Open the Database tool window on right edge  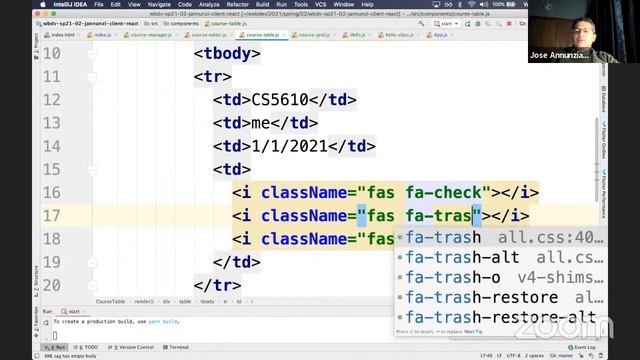[604, 99]
